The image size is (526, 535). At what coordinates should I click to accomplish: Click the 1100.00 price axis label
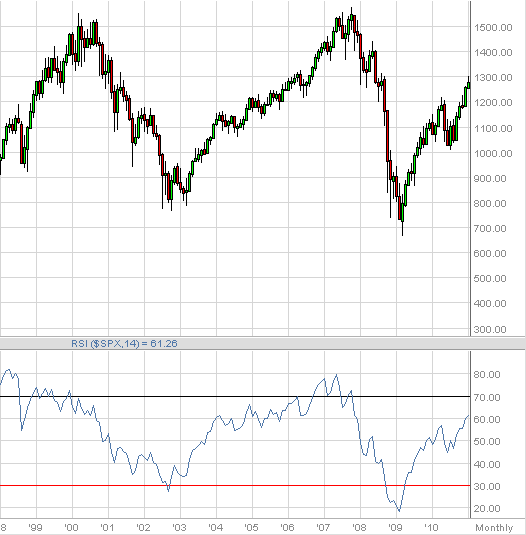point(493,128)
